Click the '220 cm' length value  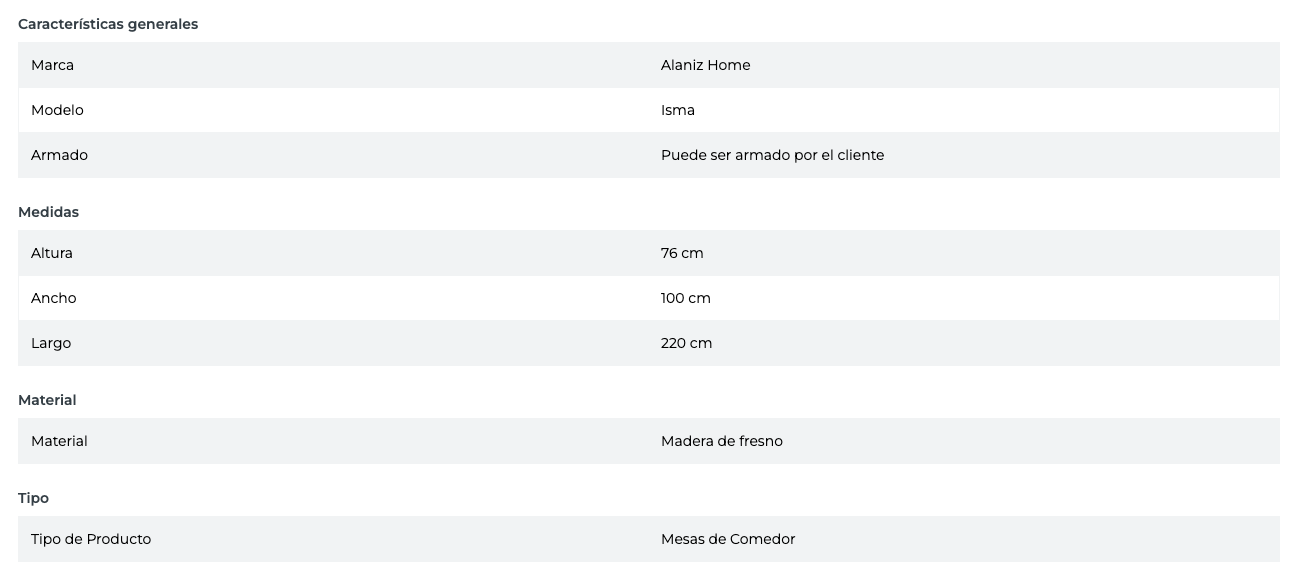pyautogui.click(x=686, y=343)
